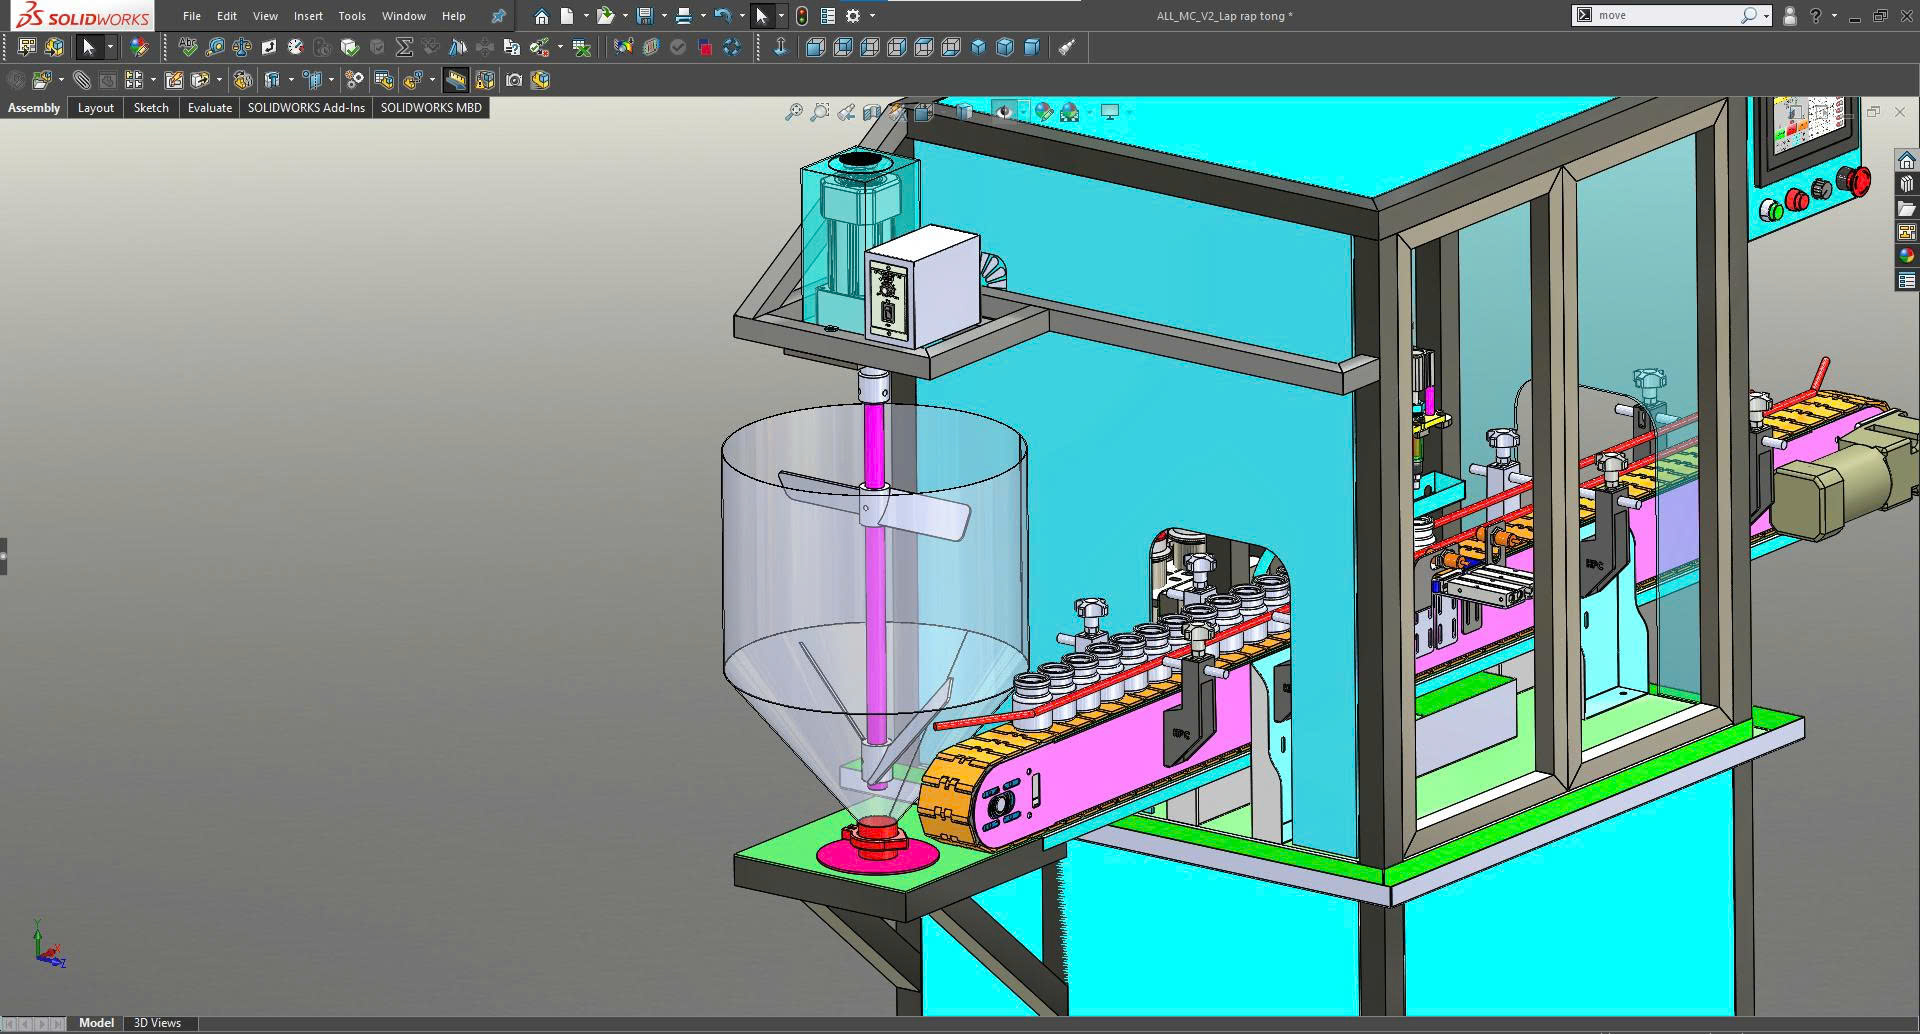1920x1034 pixels.
Task: Click the Zoom to Fit magnifier
Action: click(x=793, y=112)
